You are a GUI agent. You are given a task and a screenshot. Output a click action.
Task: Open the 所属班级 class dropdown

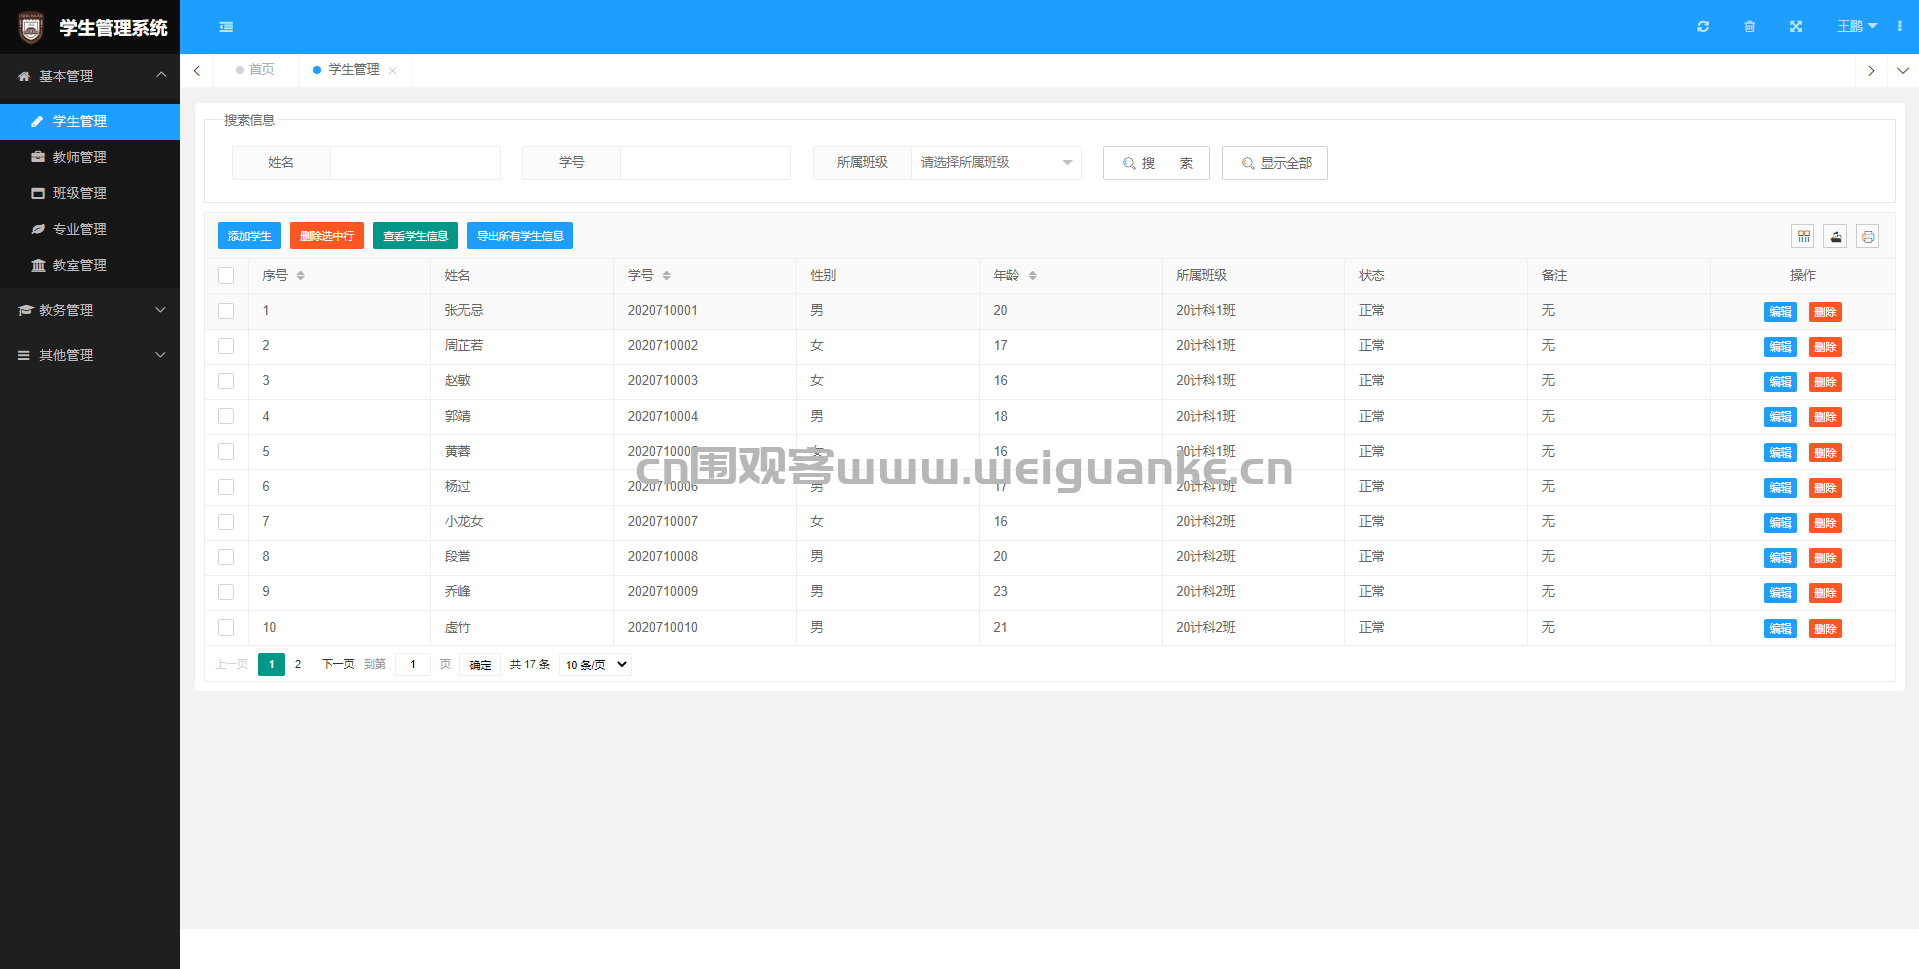[996, 163]
